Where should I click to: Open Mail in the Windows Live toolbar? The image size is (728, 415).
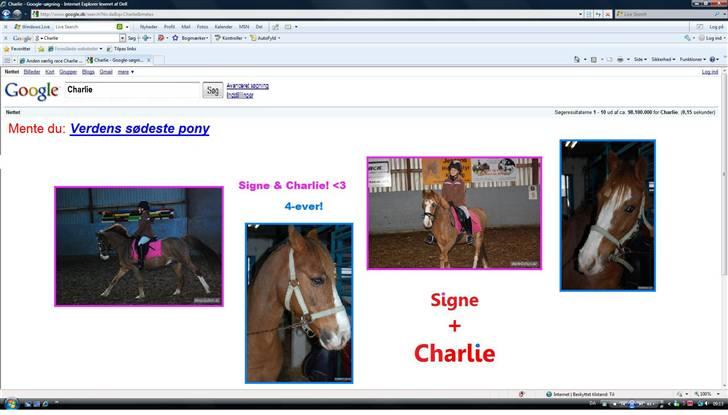186,27
